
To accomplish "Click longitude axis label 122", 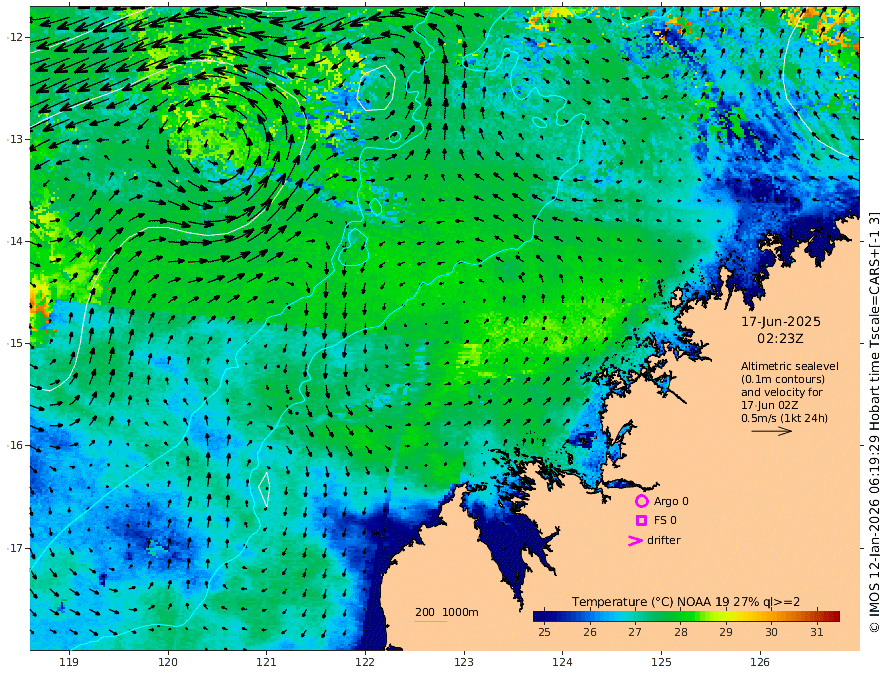I will point(365,663).
